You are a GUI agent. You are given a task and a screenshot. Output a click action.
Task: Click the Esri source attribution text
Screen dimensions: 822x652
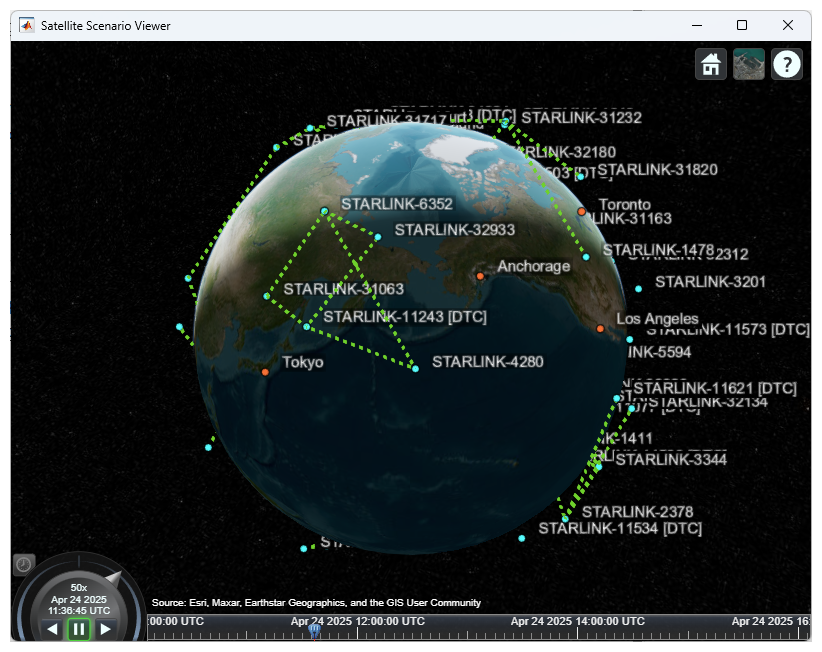point(316,603)
